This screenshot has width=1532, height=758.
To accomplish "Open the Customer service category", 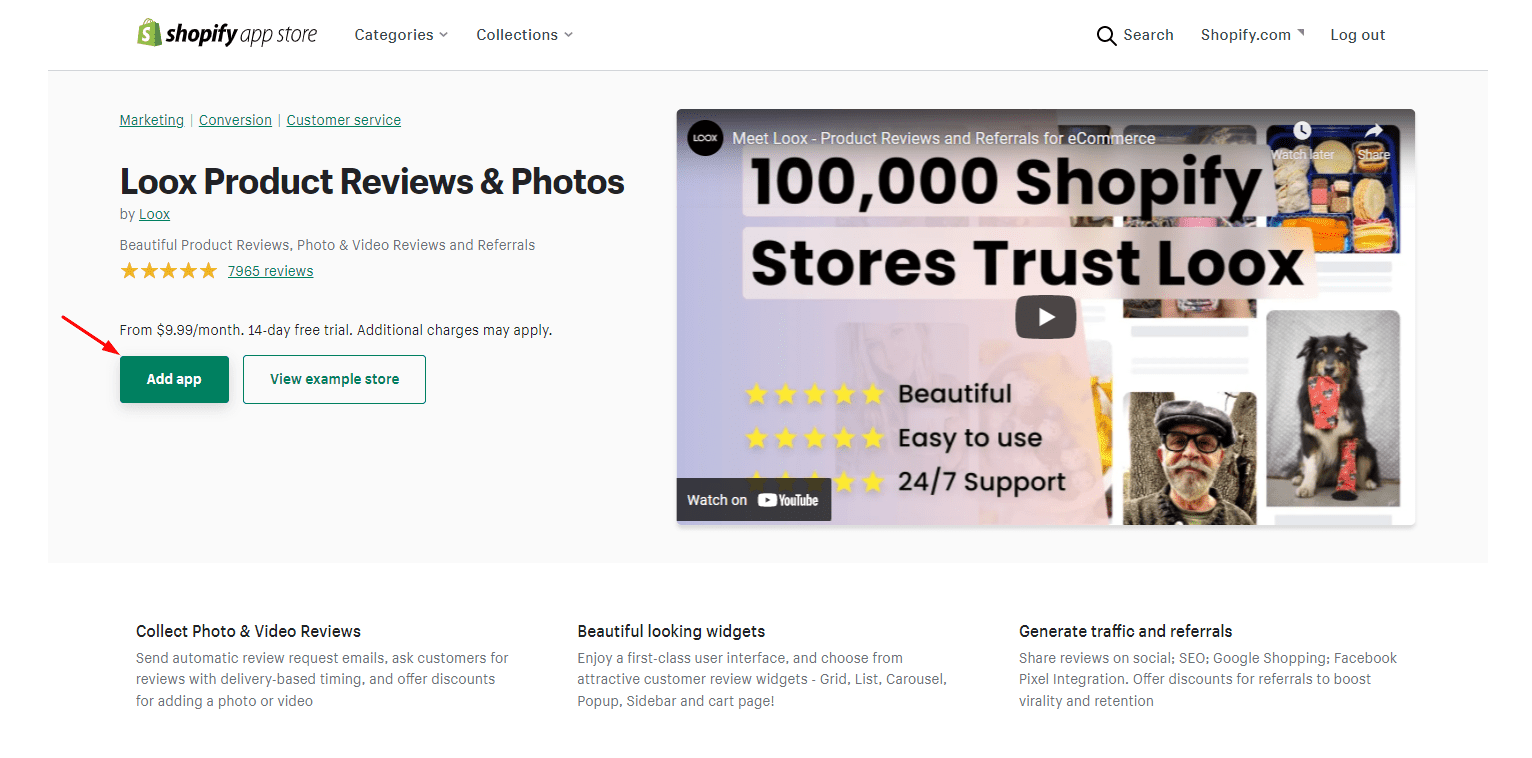I will [x=343, y=119].
